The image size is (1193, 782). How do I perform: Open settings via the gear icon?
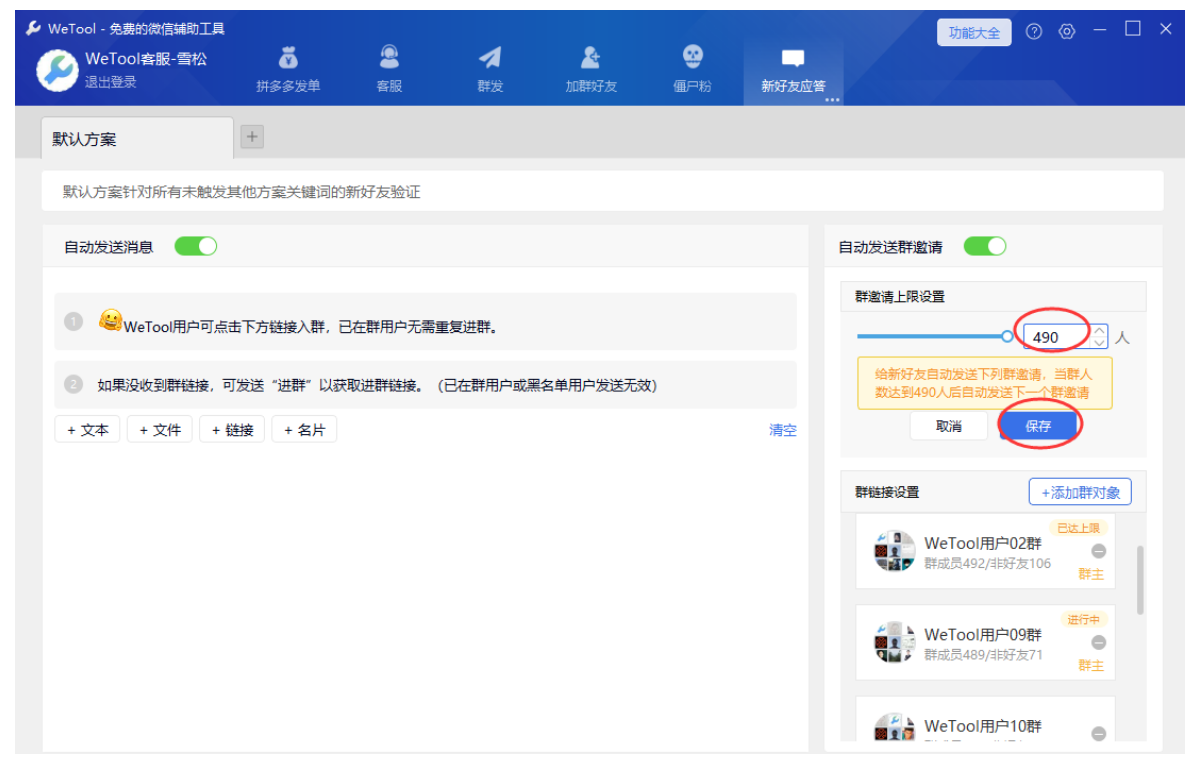tap(1067, 32)
